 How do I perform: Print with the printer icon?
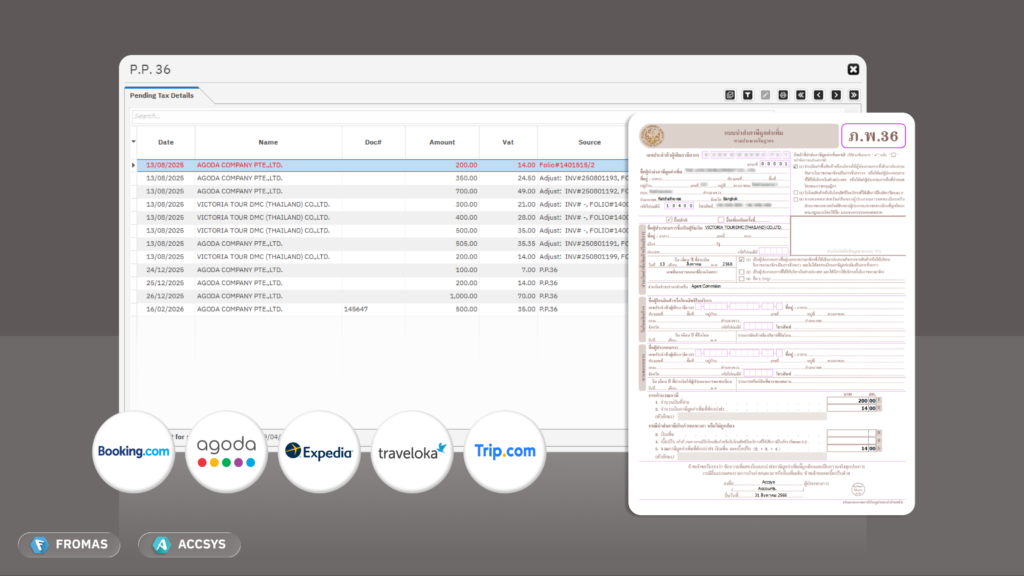(783, 95)
